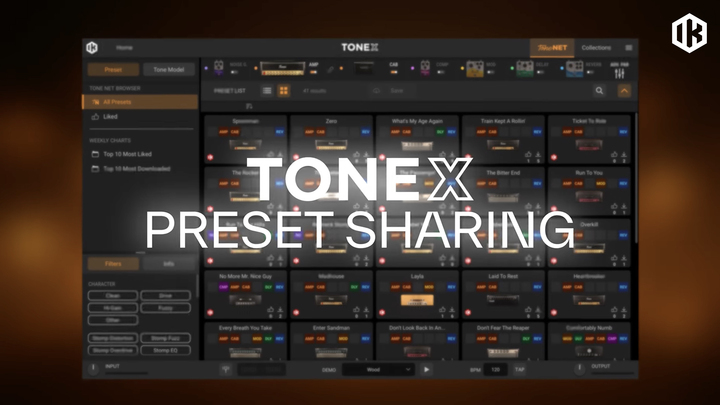The width and height of the screenshot is (720, 405).
Task: Click the tuner icon in bottom bar
Action: coord(226,369)
